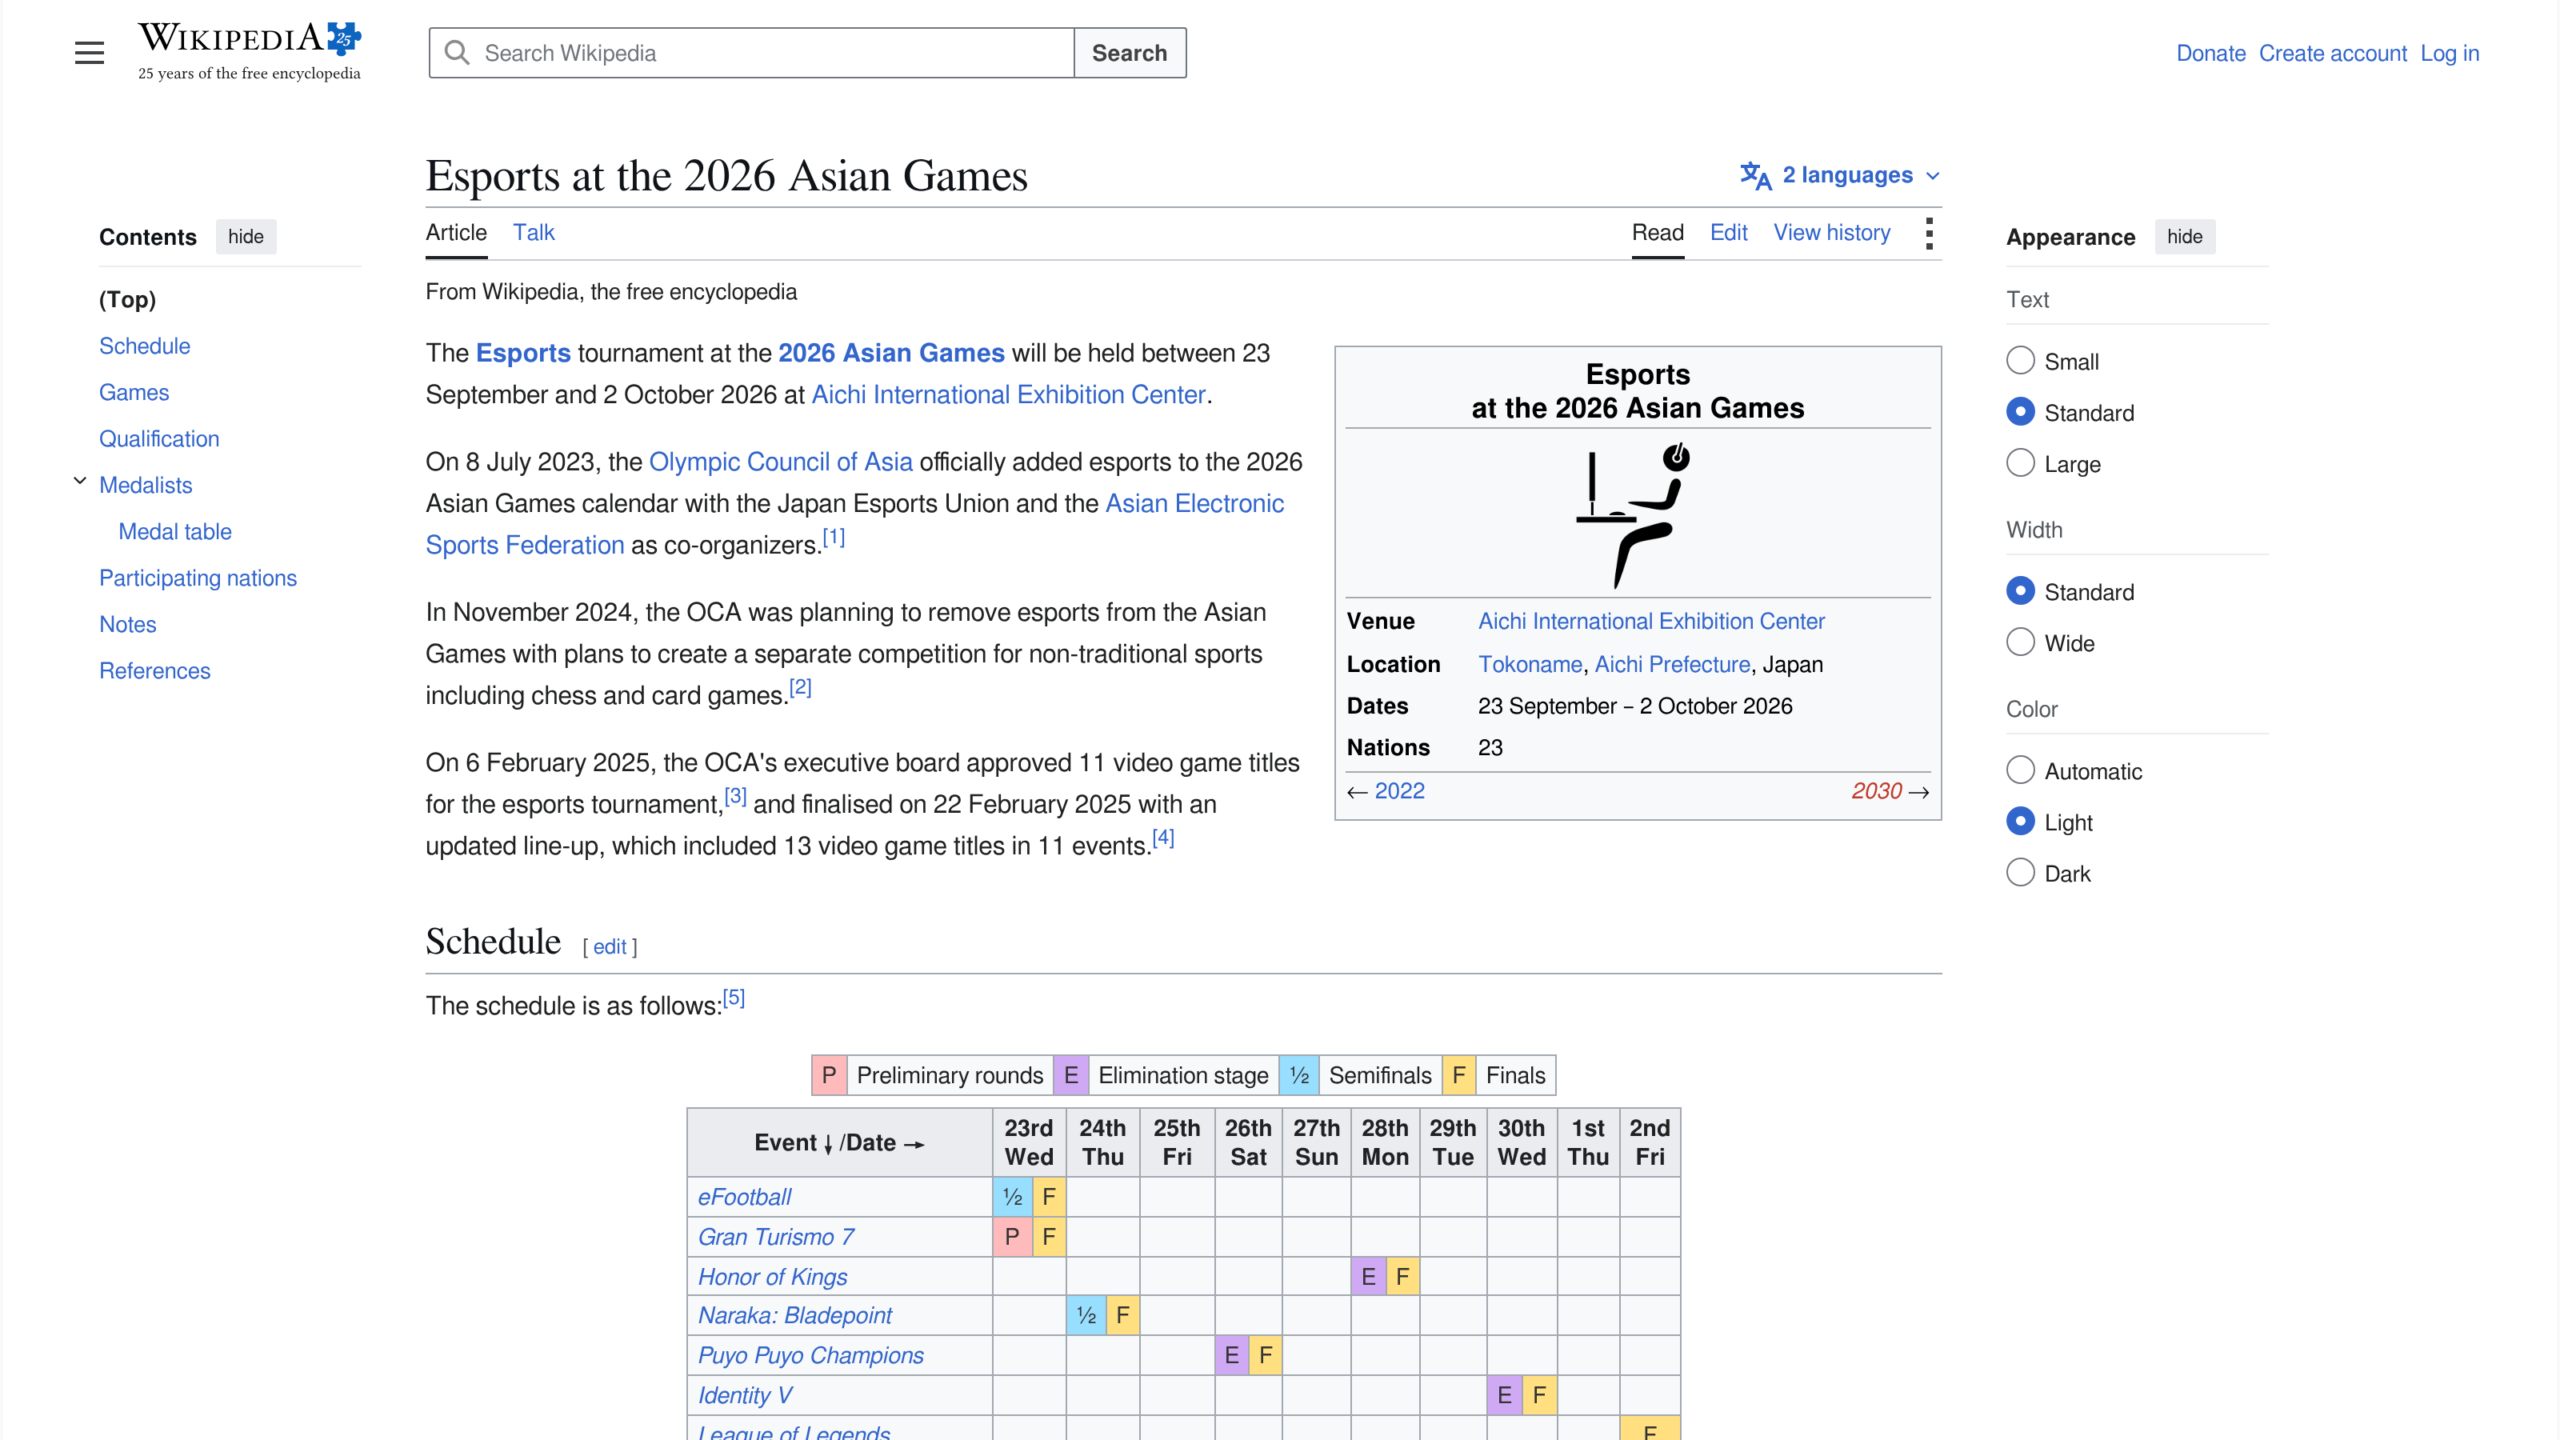Jump to Games in contents
Image resolution: width=2560 pixels, height=1440 pixels.
coord(134,393)
